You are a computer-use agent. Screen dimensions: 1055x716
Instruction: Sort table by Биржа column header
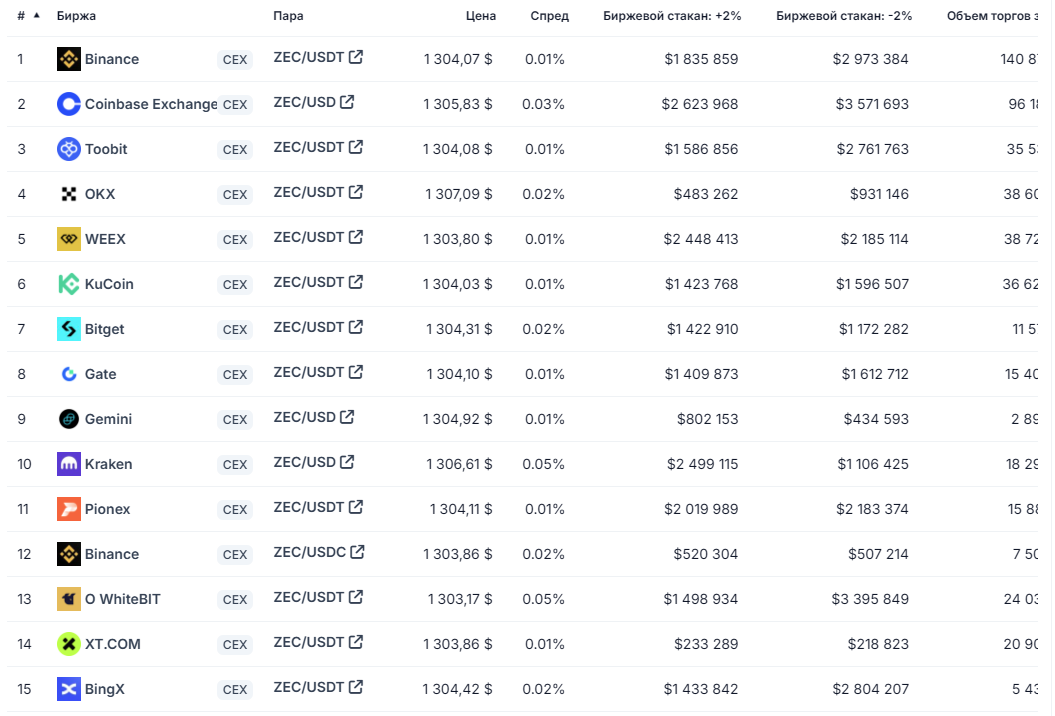click(76, 15)
